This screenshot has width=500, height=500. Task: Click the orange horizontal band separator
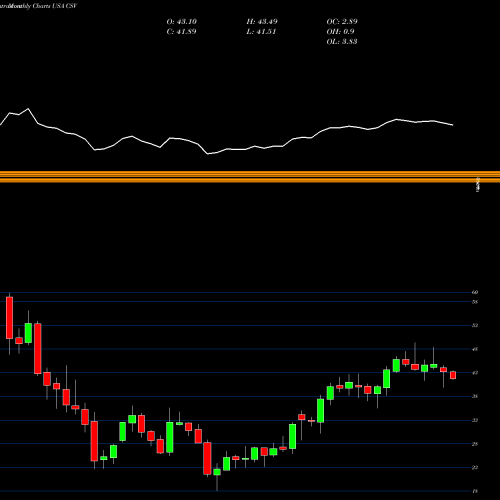[250, 177]
